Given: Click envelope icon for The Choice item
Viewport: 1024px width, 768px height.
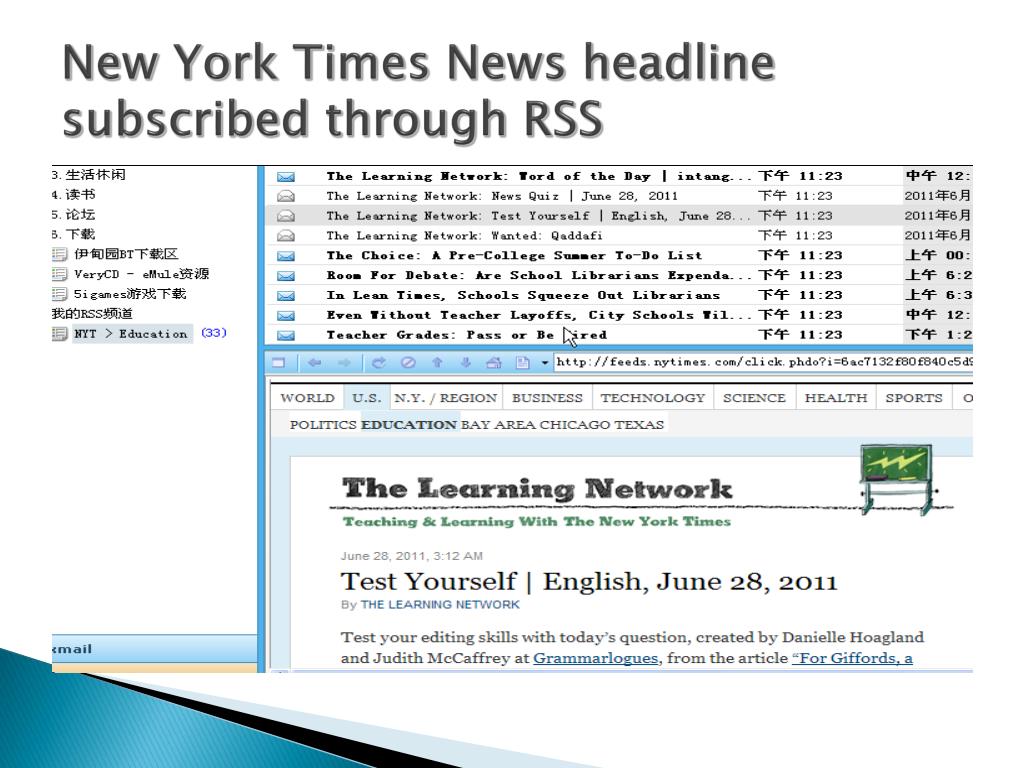Looking at the screenshot, I should pyautogui.click(x=285, y=256).
